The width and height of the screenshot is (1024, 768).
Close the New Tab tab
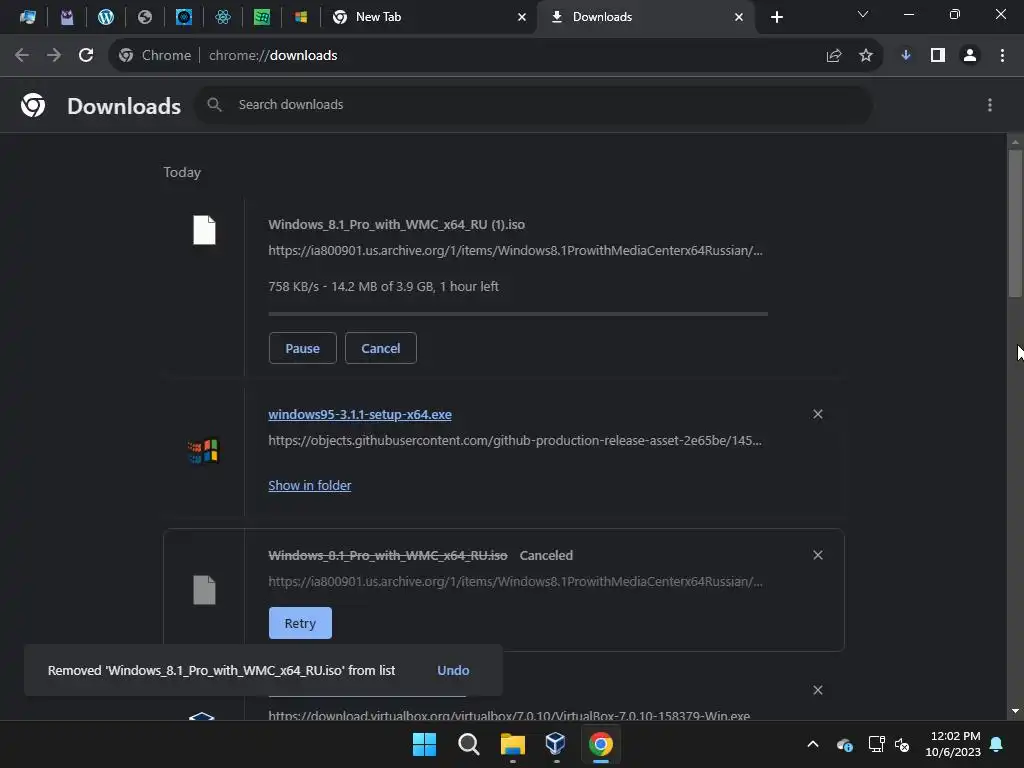522,17
